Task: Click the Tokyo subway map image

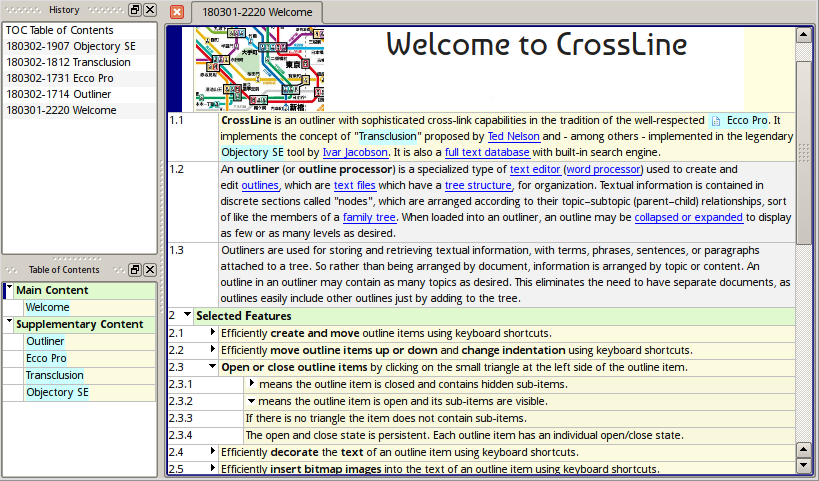Action: [259, 68]
